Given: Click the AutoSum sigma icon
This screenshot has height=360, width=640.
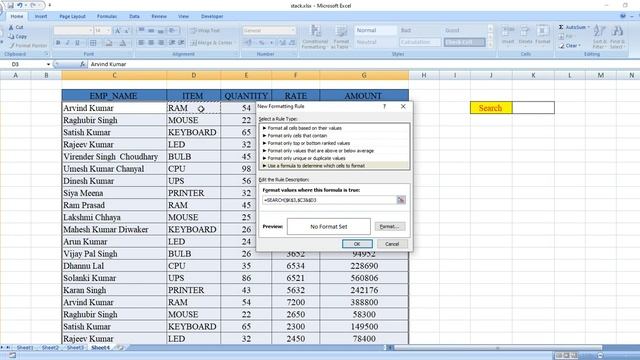Looking at the screenshot, I should pyautogui.click(x=561, y=27).
